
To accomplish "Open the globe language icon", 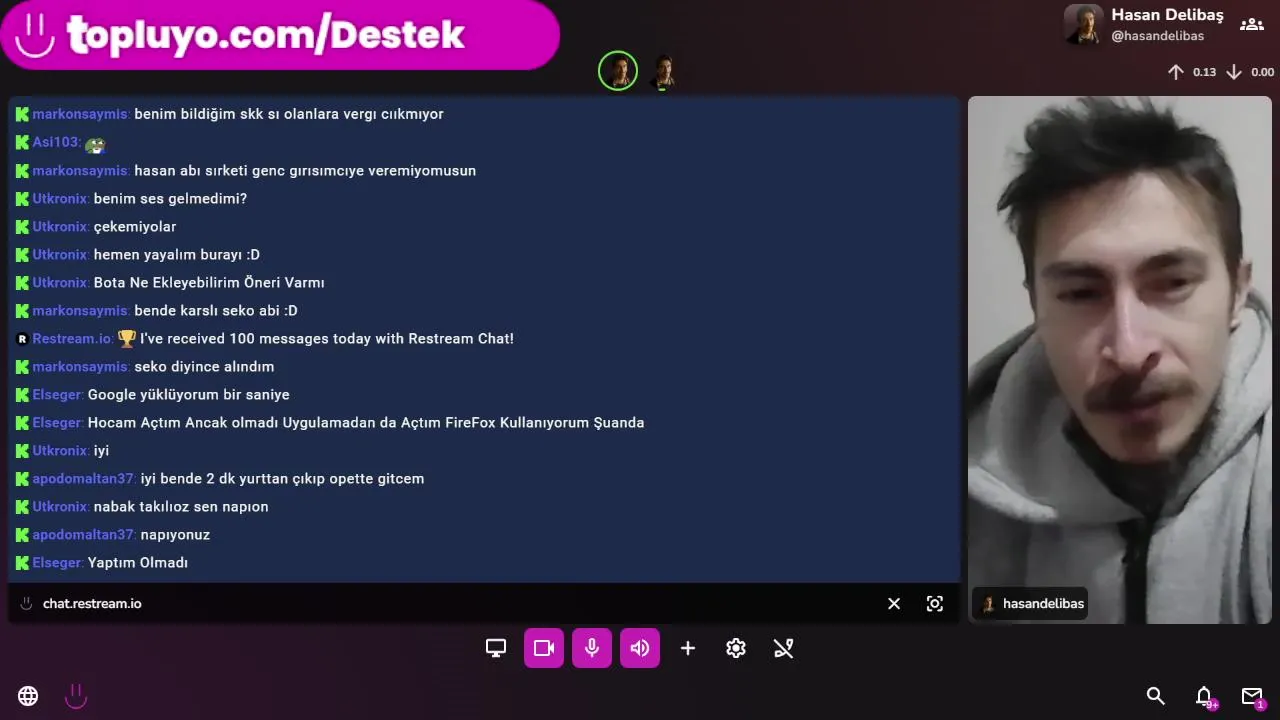I will [x=28, y=696].
